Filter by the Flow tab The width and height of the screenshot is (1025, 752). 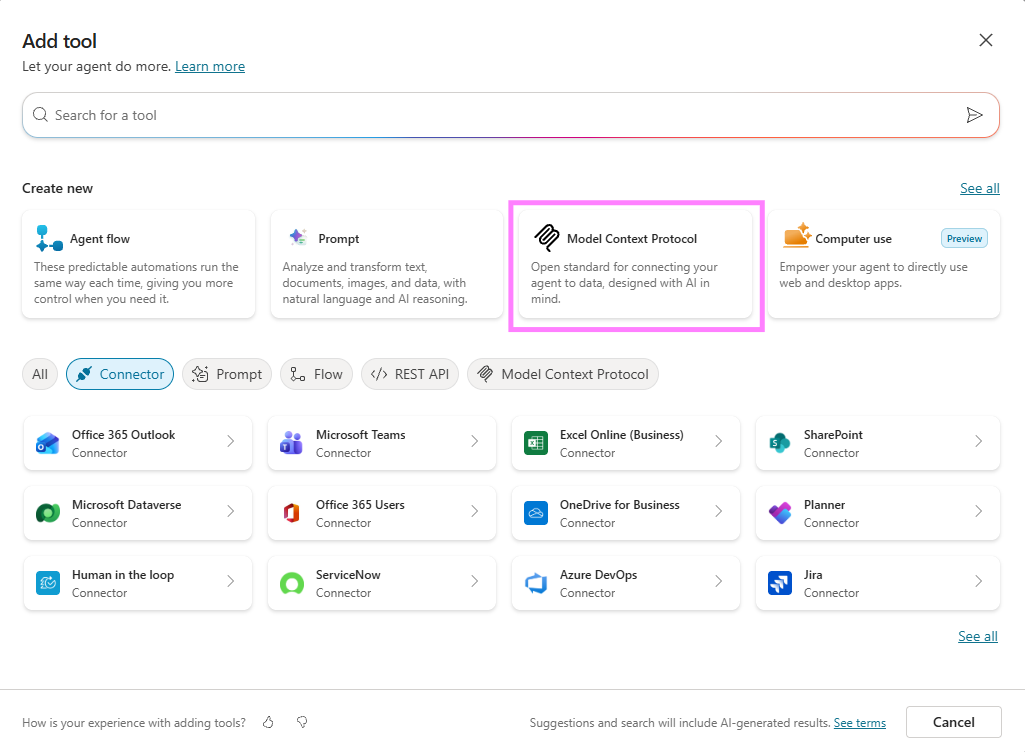316,374
